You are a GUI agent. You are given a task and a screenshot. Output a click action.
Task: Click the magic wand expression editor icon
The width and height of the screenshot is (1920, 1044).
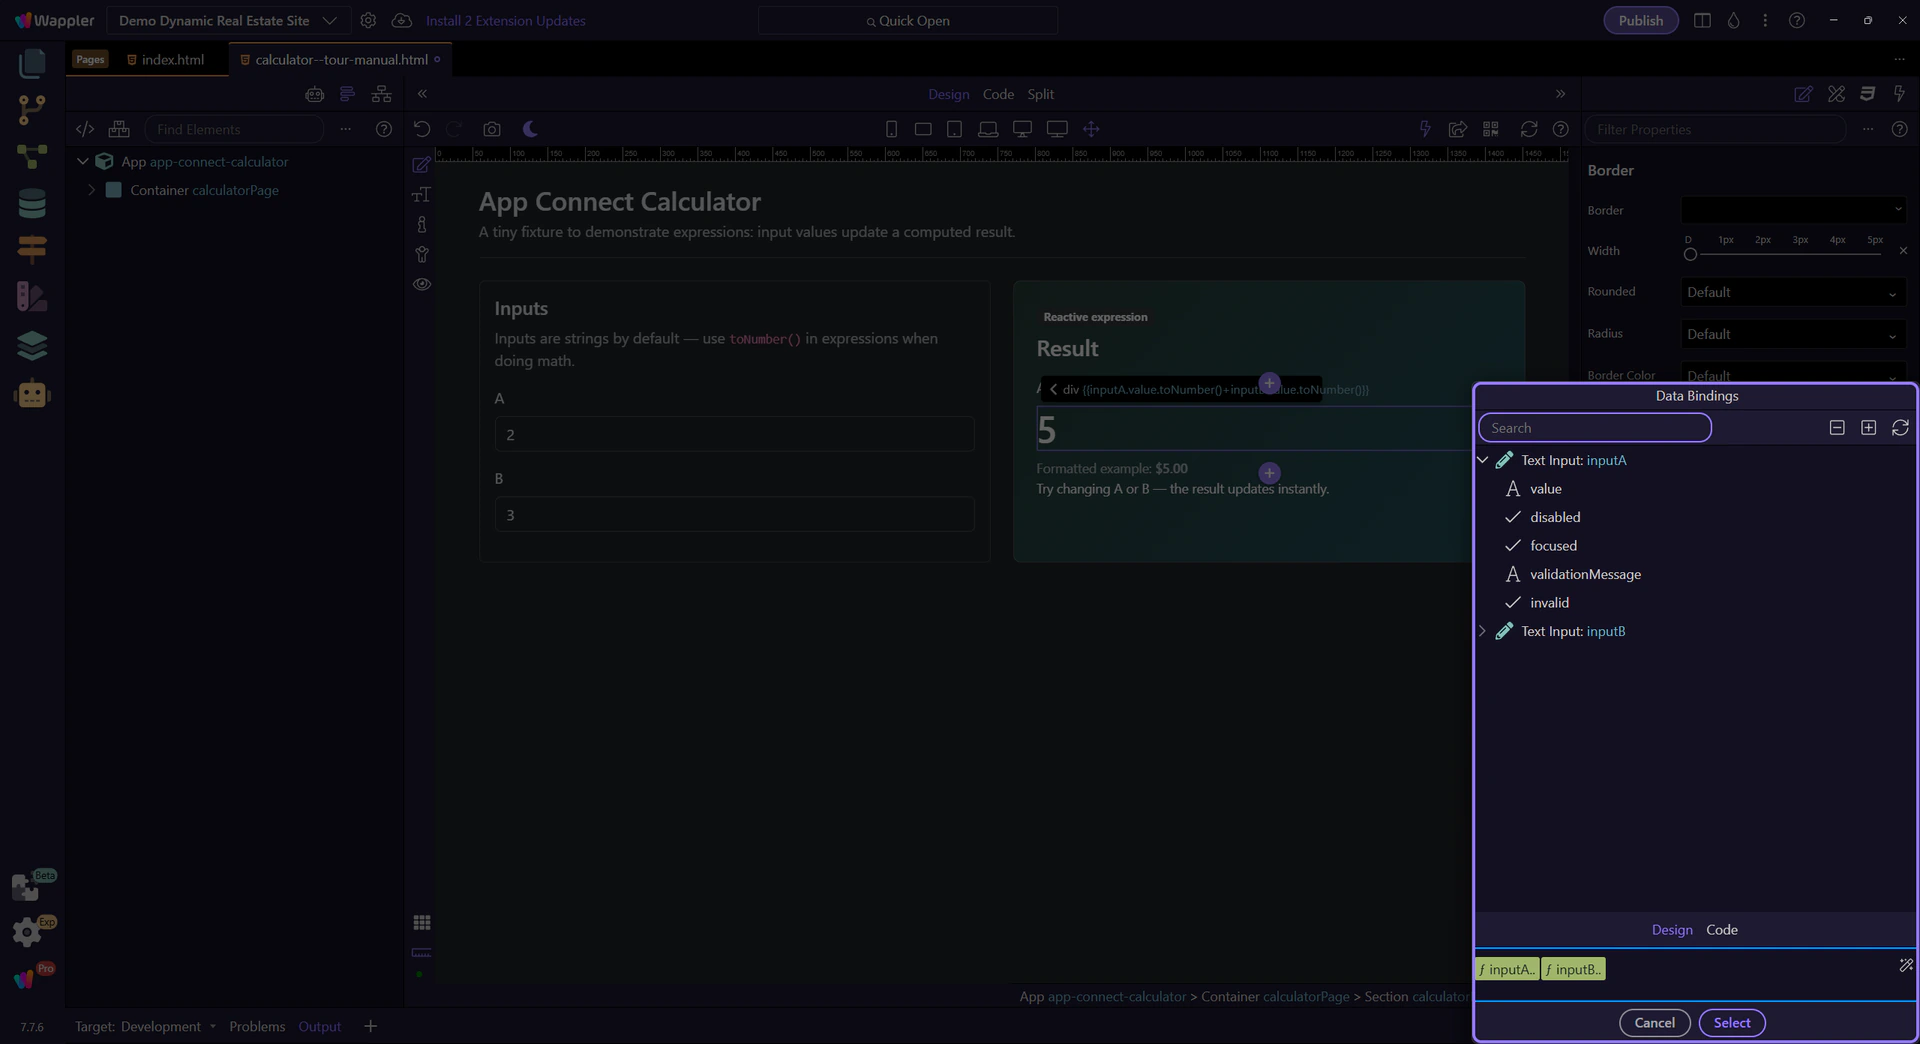point(1906,965)
